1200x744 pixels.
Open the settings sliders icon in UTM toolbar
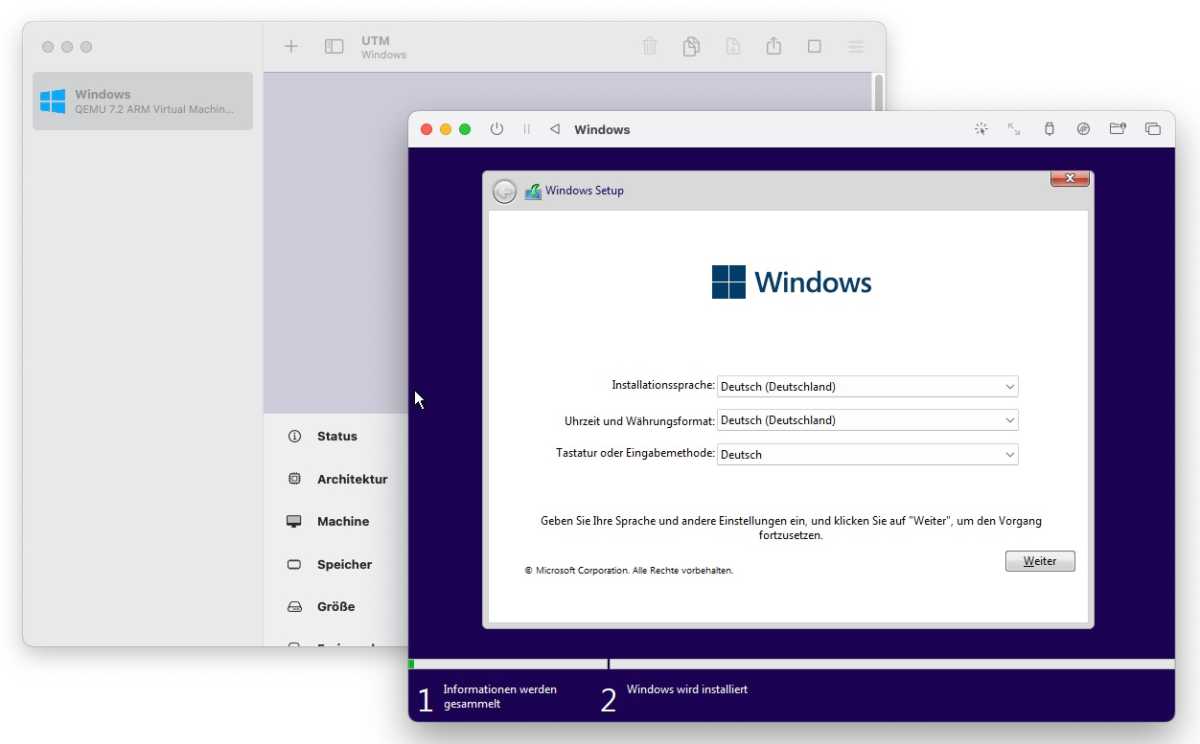pos(856,46)
